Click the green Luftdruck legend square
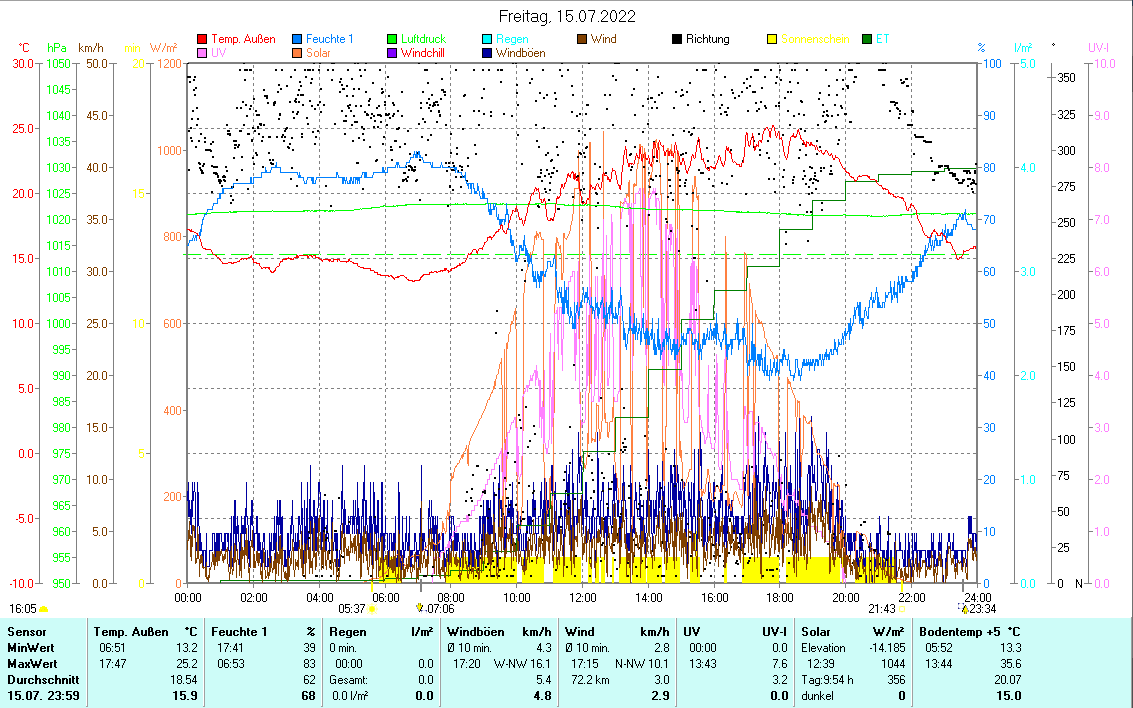This screenshot has width=1133, height=708. pyautogui.click(x=392, y=40)
